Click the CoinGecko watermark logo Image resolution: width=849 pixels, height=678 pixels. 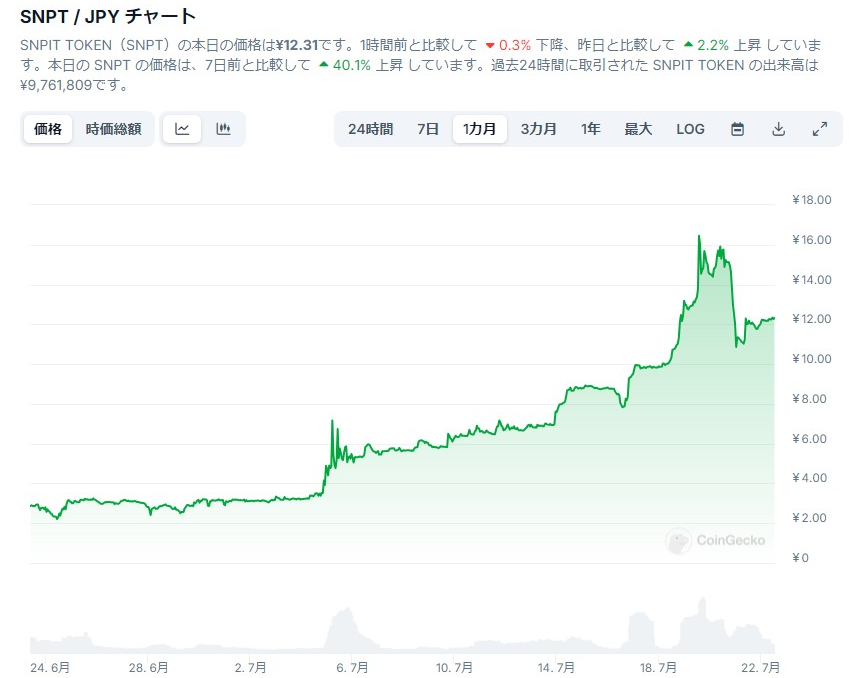(x=716, y=540)
